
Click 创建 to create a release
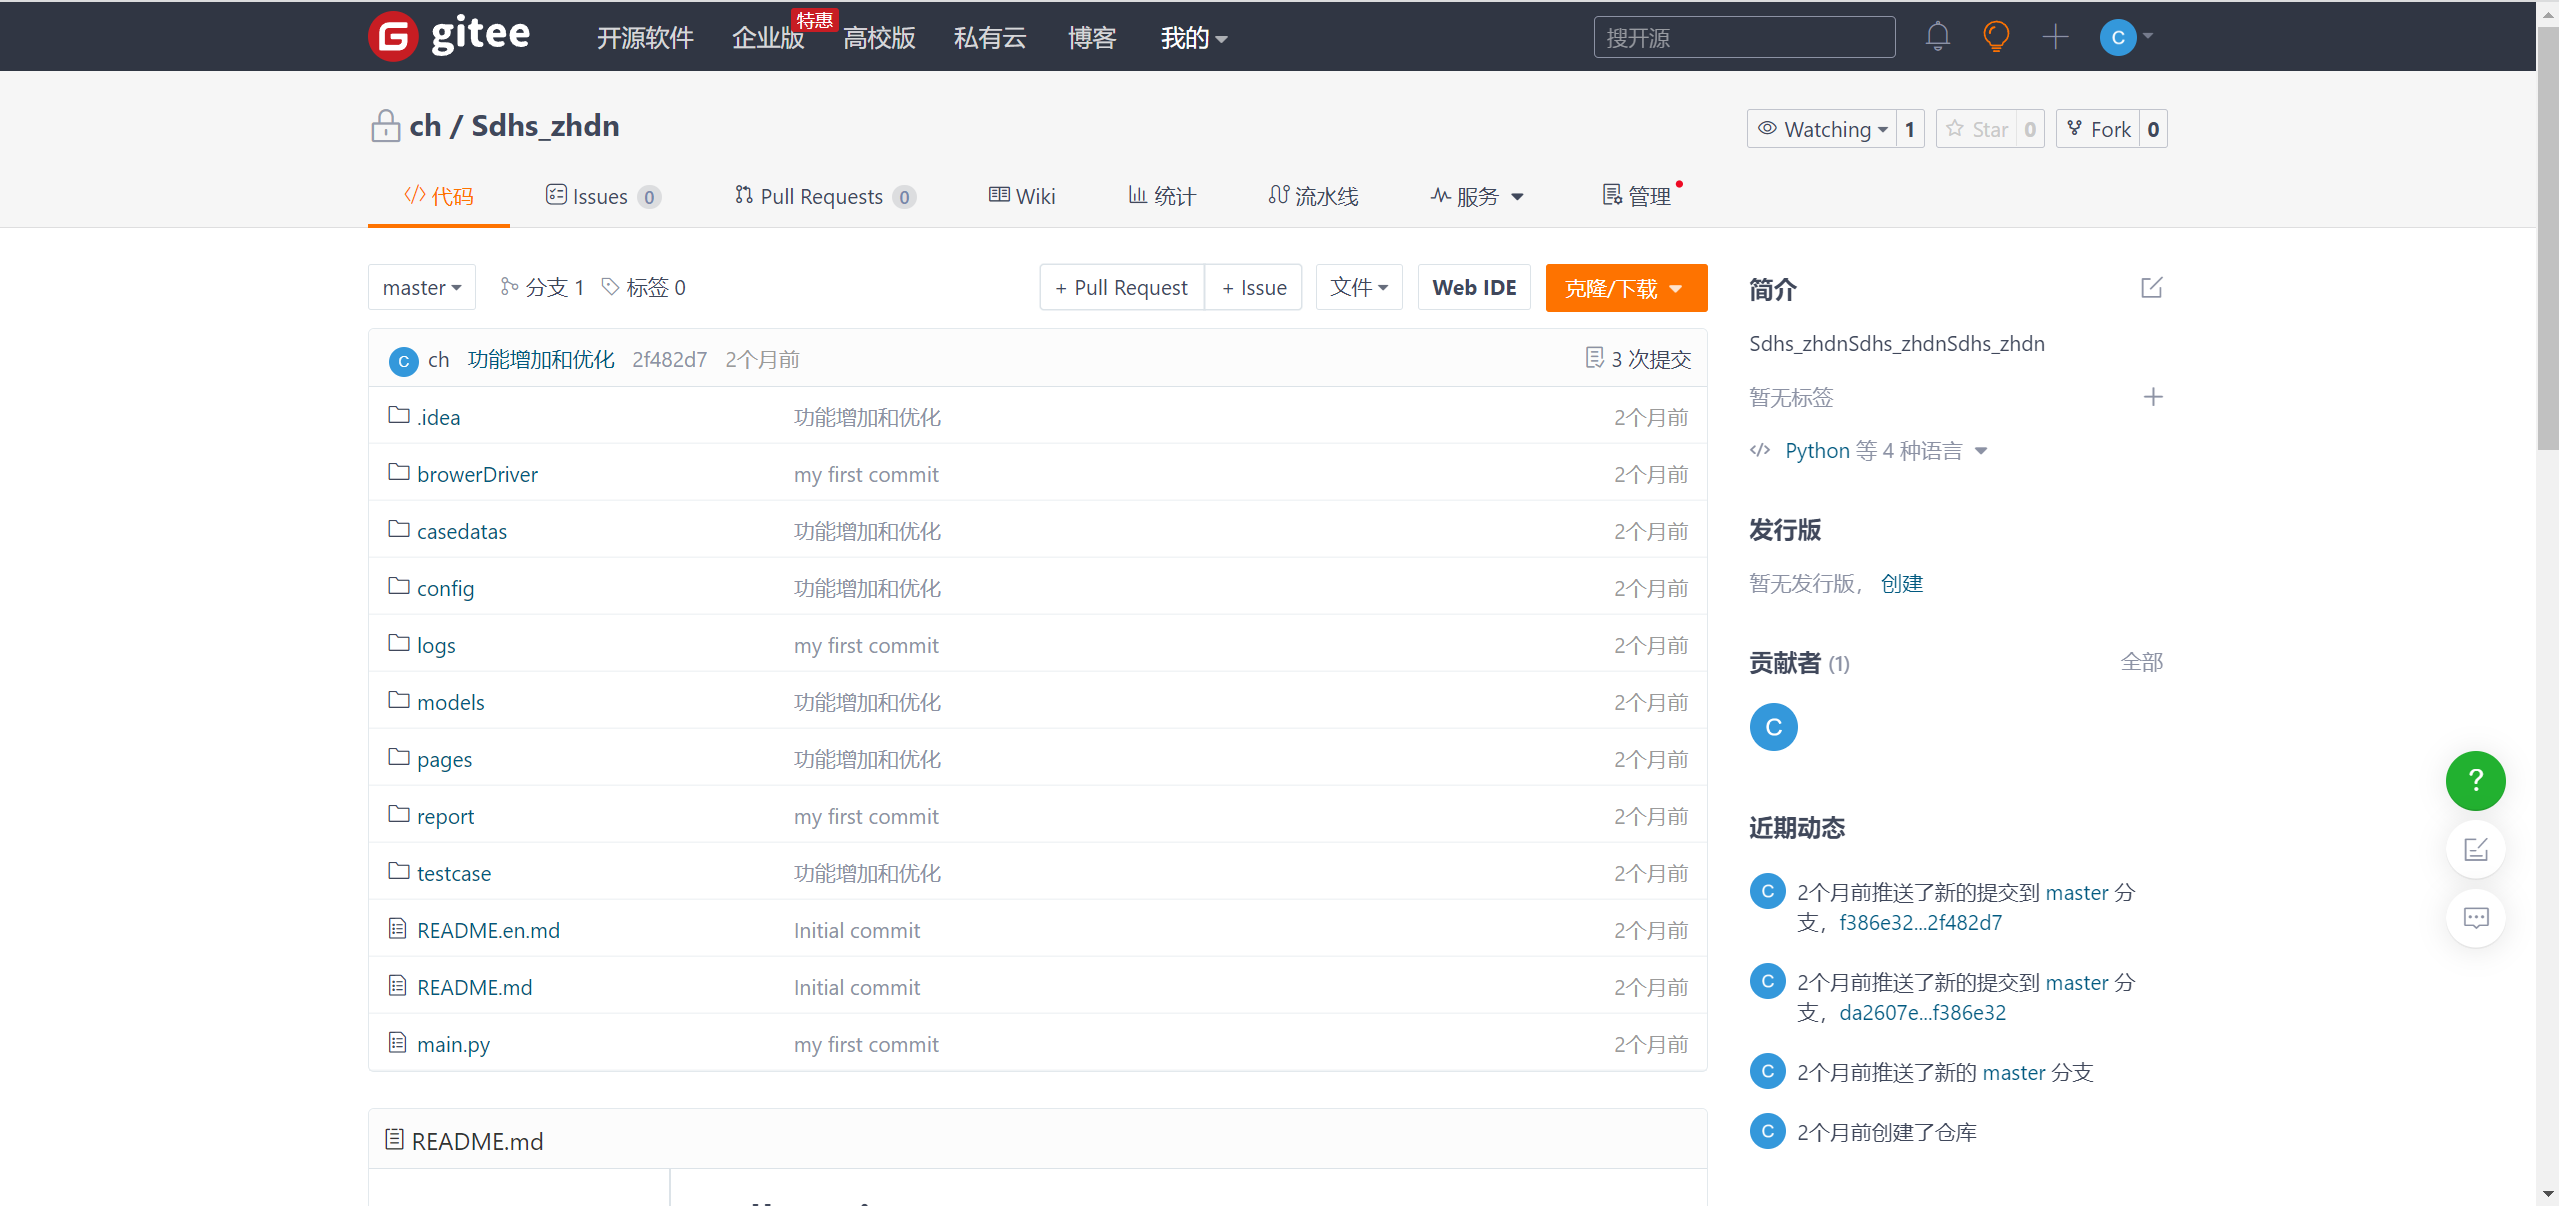(1902, 583)
